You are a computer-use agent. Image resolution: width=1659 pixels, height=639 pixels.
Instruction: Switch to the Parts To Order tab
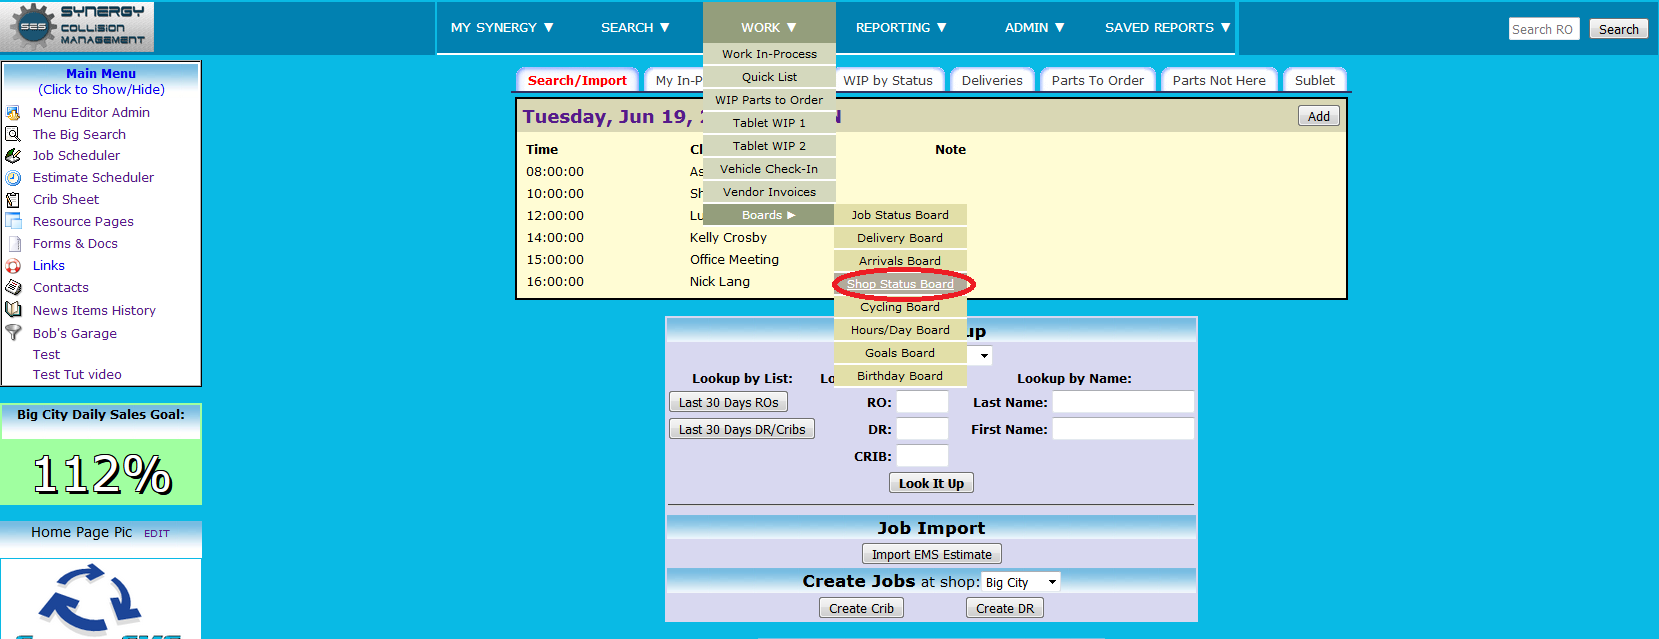click(1097, 81)
